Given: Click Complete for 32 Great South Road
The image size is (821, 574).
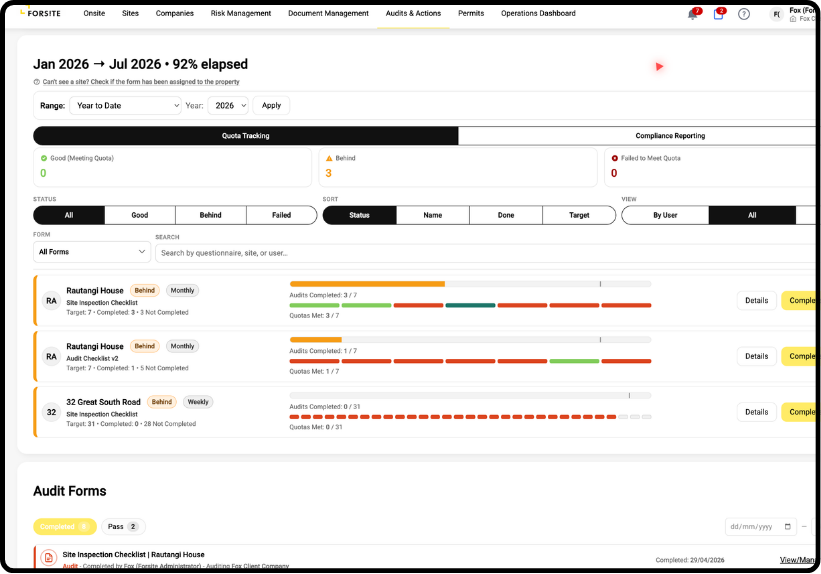Looking at the screenshot, I should [800, 412].
